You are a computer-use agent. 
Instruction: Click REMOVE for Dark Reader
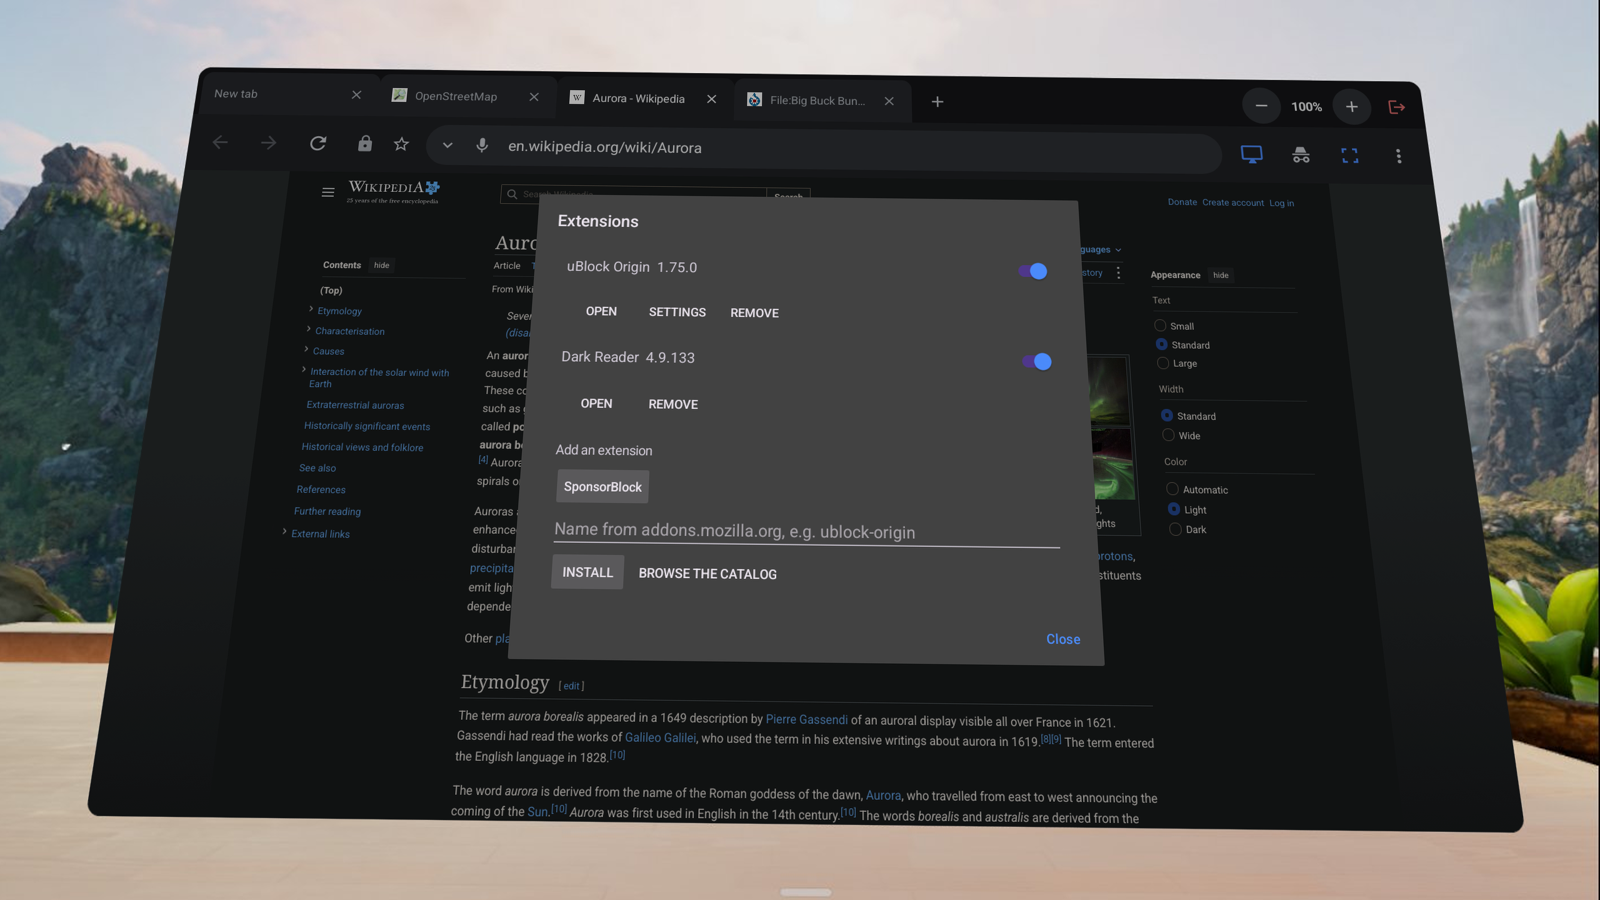(x=673, y=404)
